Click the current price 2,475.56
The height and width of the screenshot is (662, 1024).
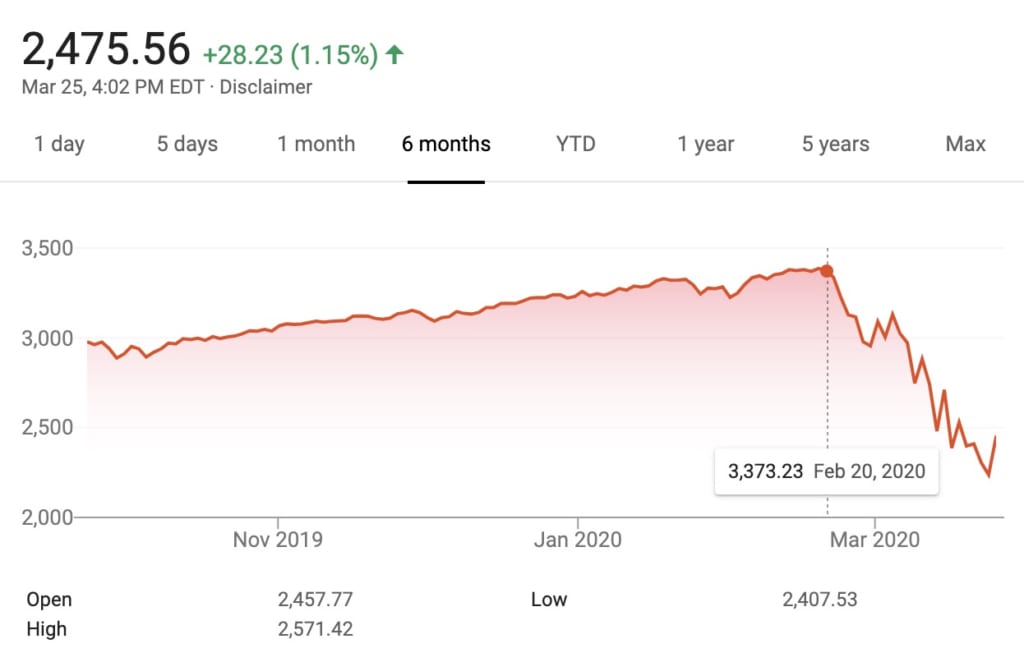[106, 48]
